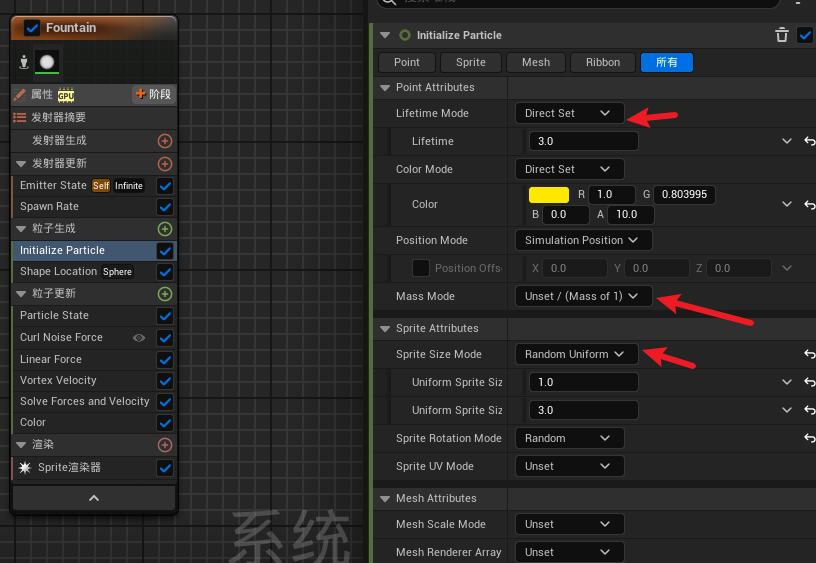Toggle the Initialize Particle header enable checkbox
Image resolution: width=816 pixels, height=563 pixels.
(805, 35)
